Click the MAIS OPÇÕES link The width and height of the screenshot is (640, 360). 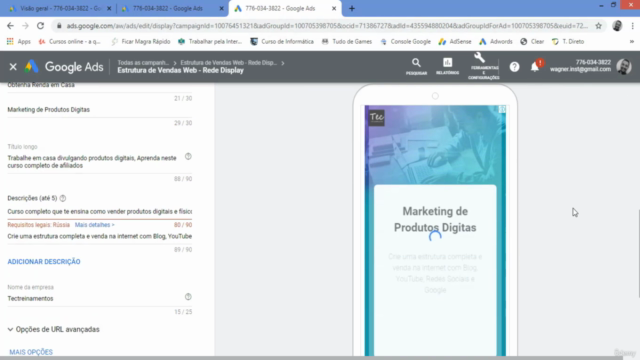[x=31, y=352]
